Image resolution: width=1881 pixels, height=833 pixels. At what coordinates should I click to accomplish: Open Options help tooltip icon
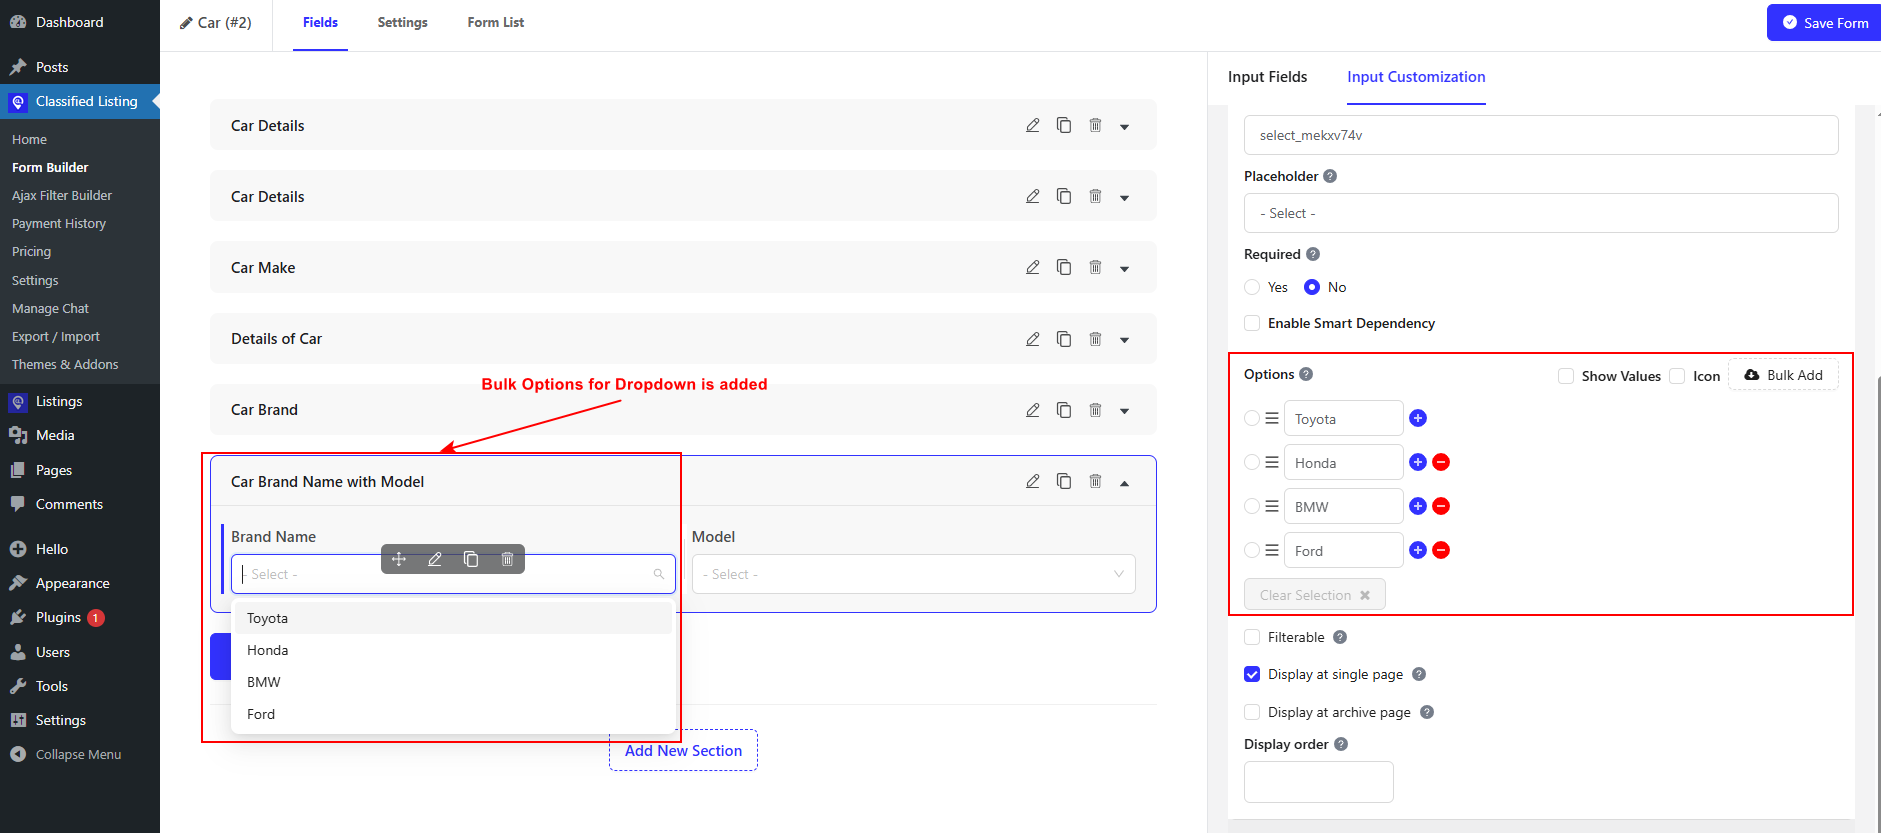[1306, 374]
